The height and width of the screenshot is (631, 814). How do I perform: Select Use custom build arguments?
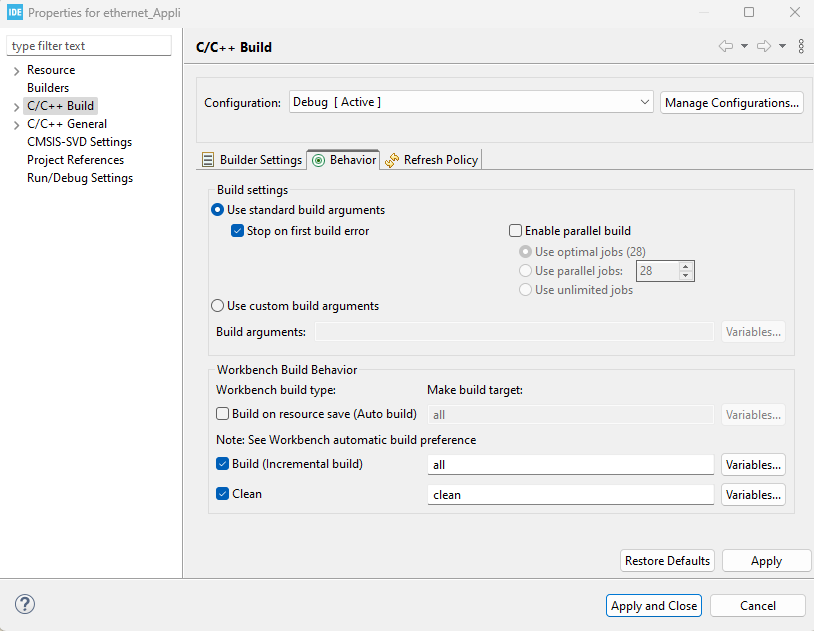[x=218, y=306]
